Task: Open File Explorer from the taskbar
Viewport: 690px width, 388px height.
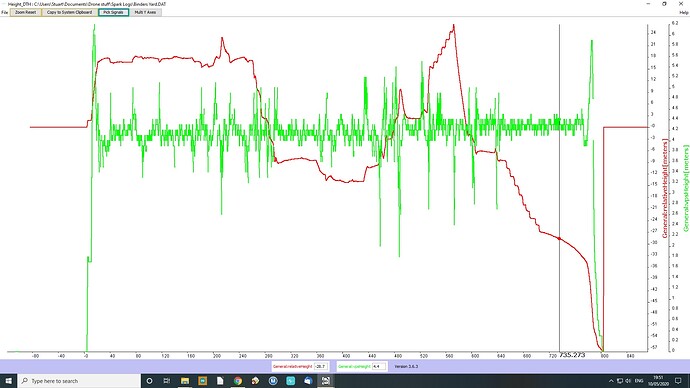Action: click(185, 381)
